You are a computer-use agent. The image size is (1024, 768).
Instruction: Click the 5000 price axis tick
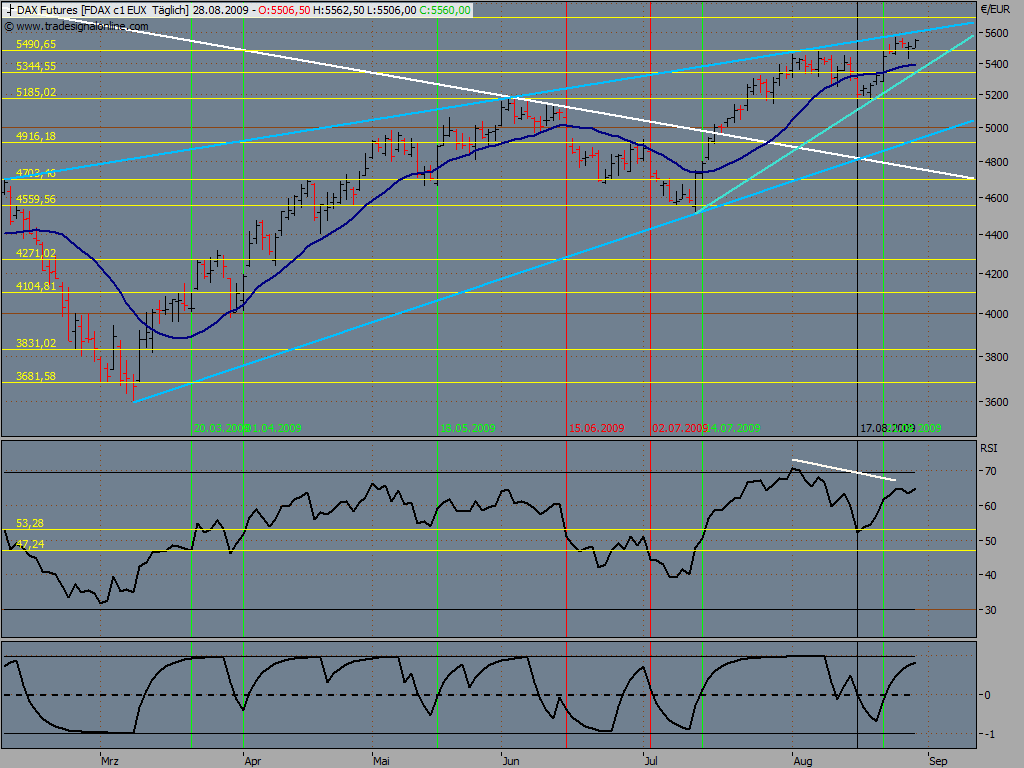coord(997,128)
